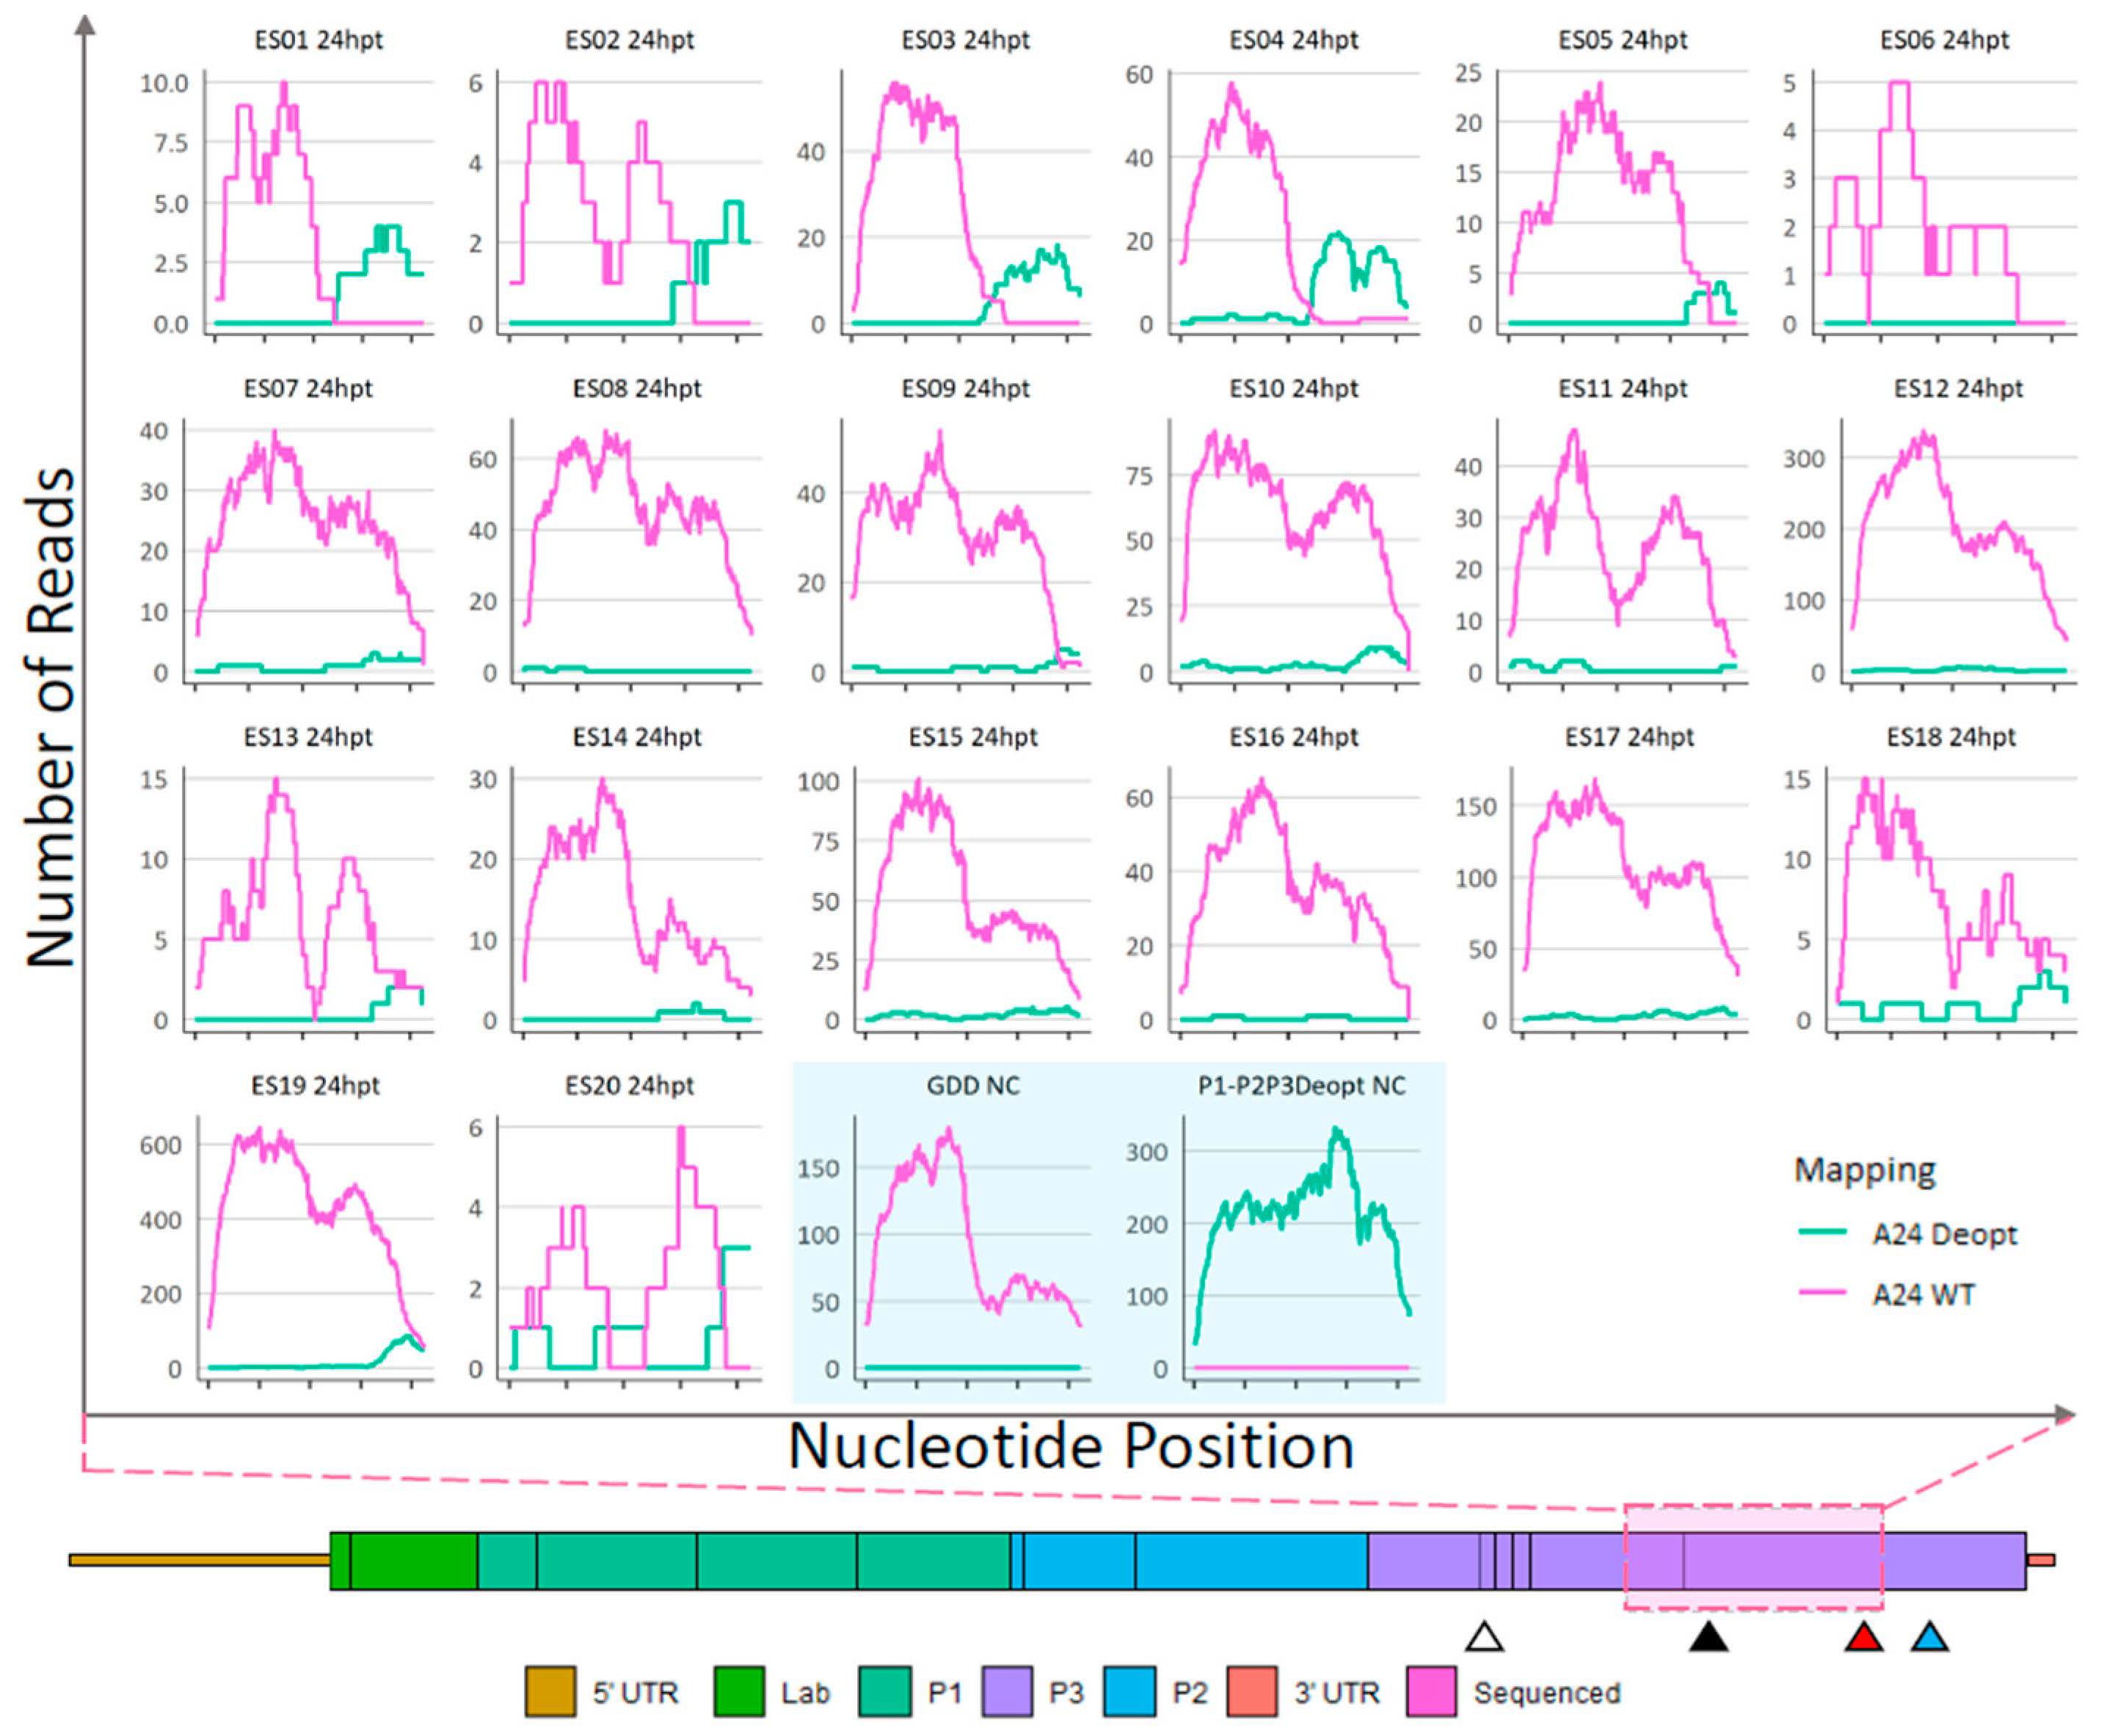Click the A24 Deopt mapping legend line
Viewport: 2115px width, 1736px height.
(1822, 1231)
